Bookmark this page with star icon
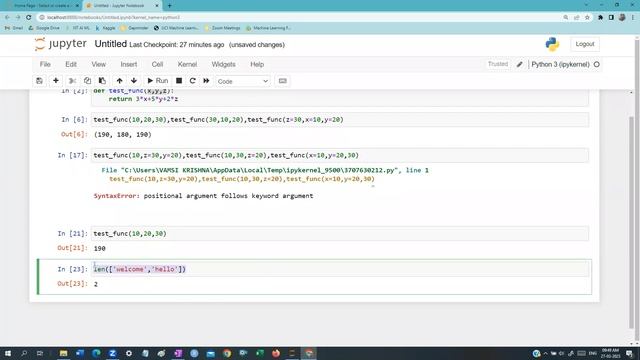Viewport: 640px width, 360px height. pos(587,18)
